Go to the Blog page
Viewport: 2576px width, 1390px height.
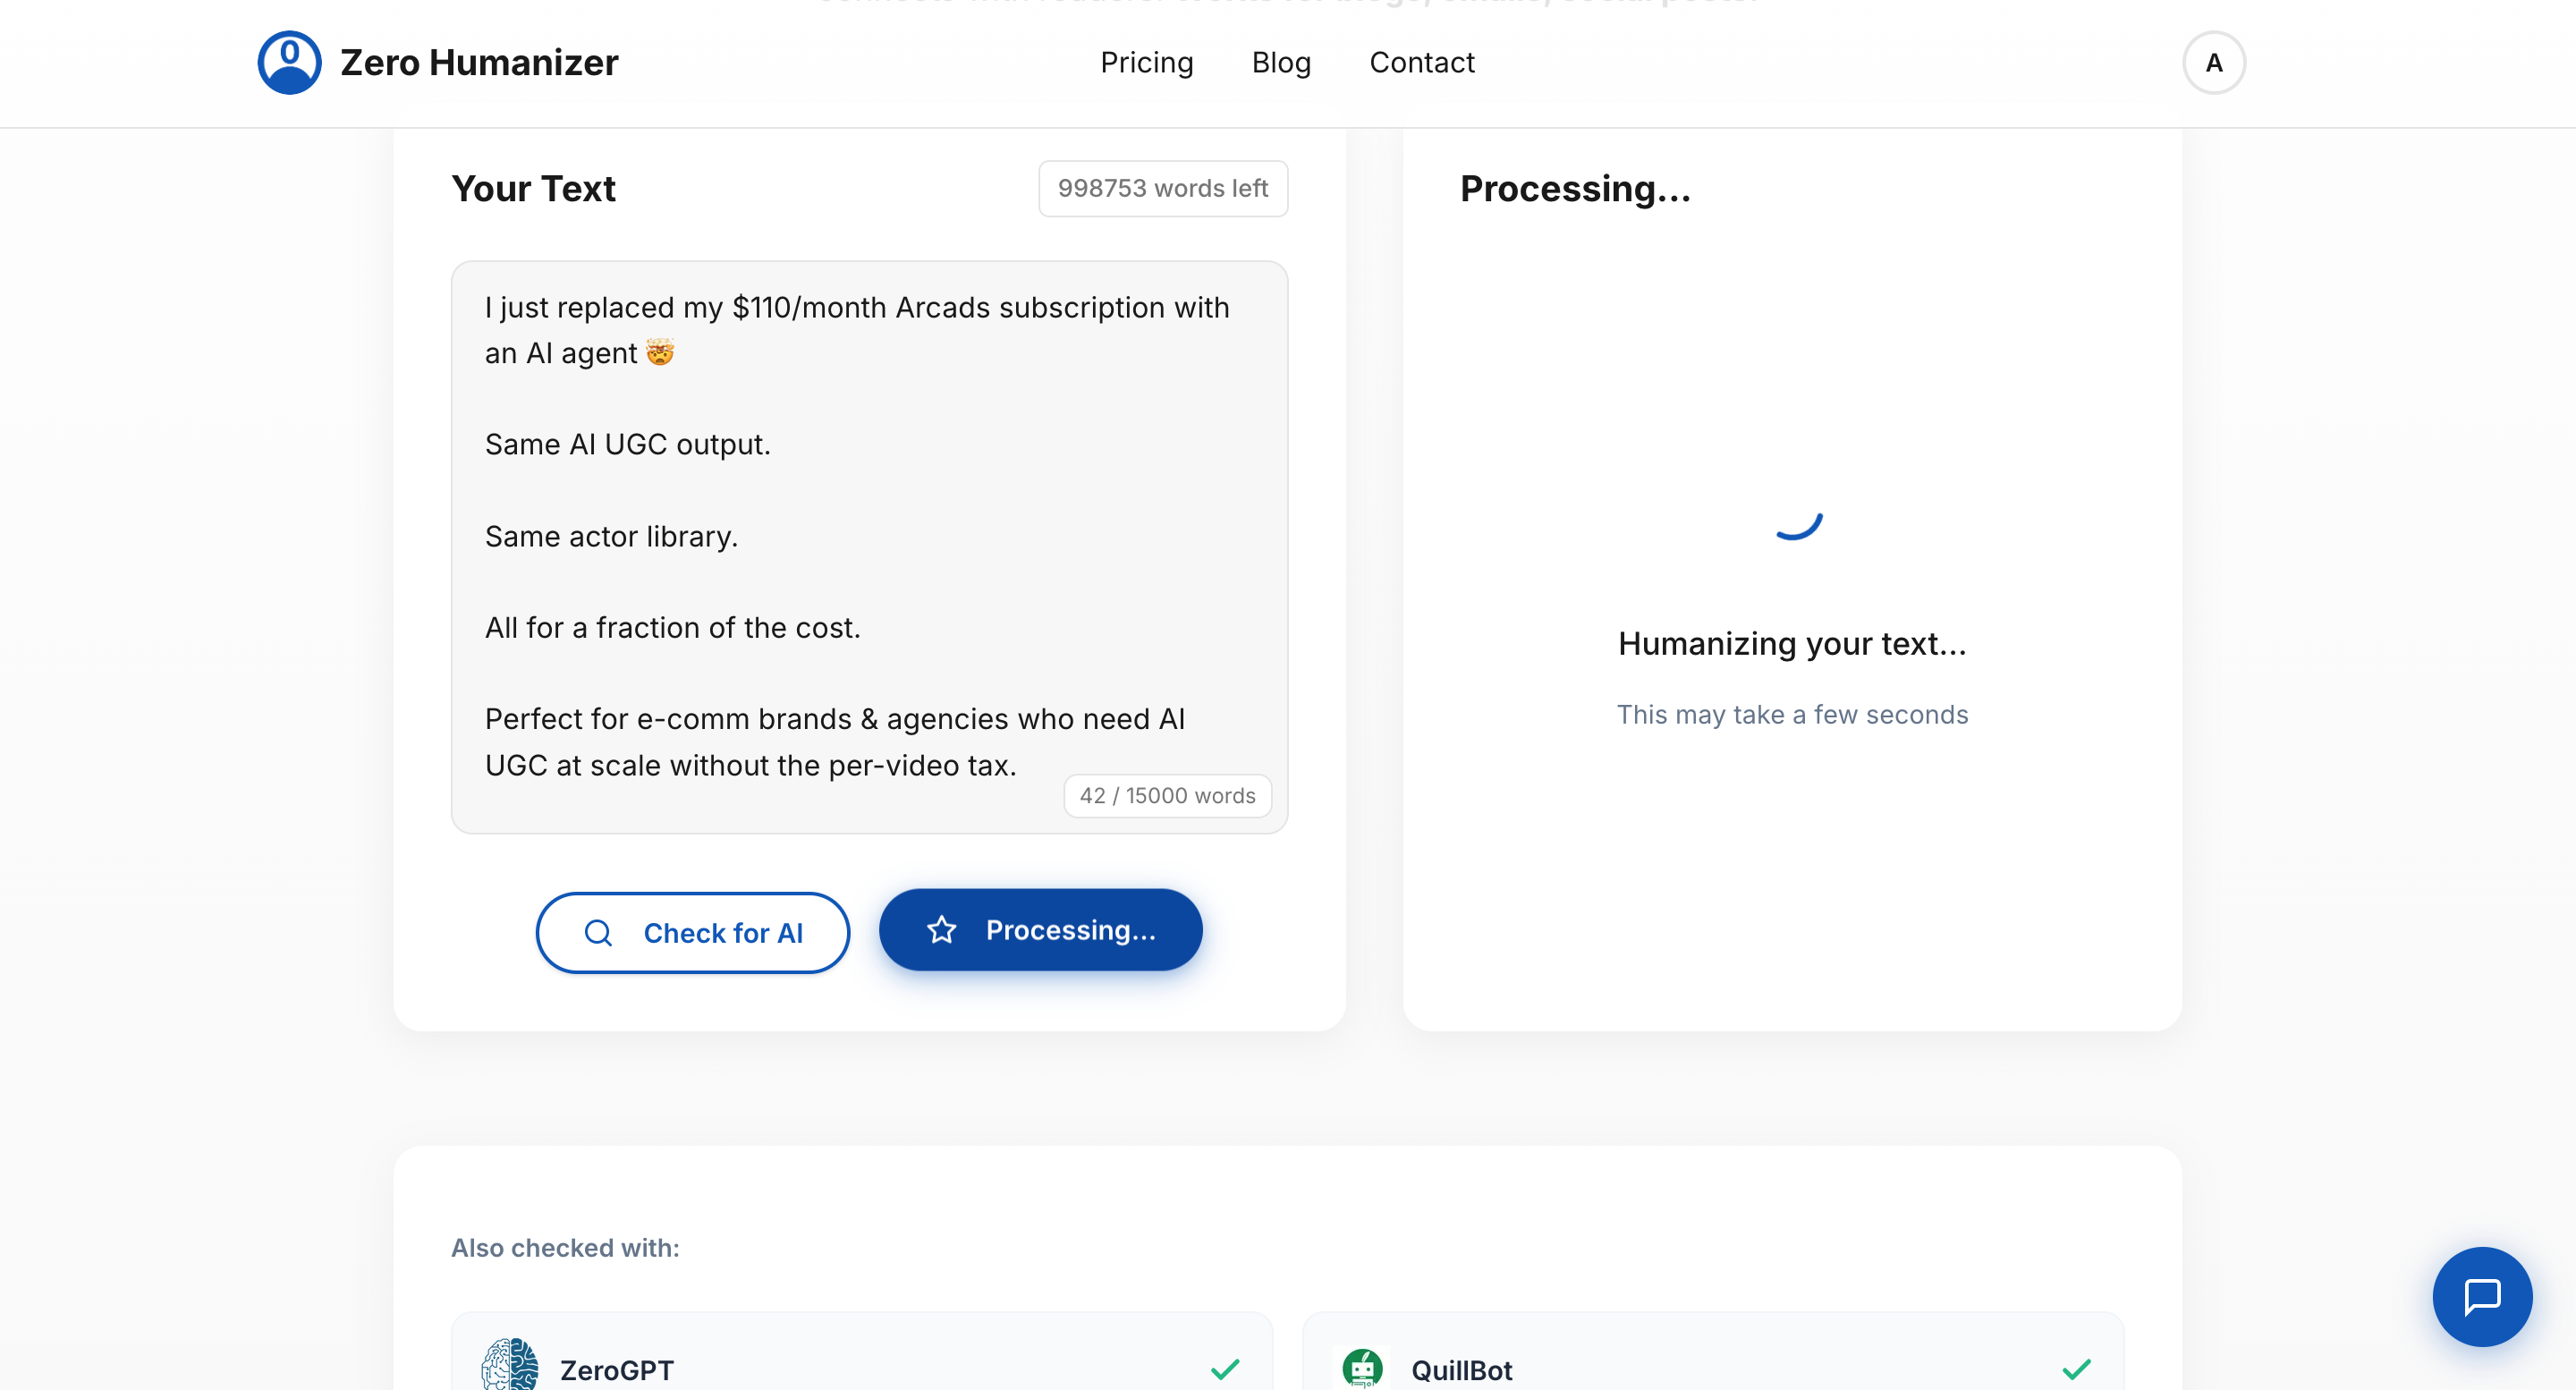point(1280,62)
